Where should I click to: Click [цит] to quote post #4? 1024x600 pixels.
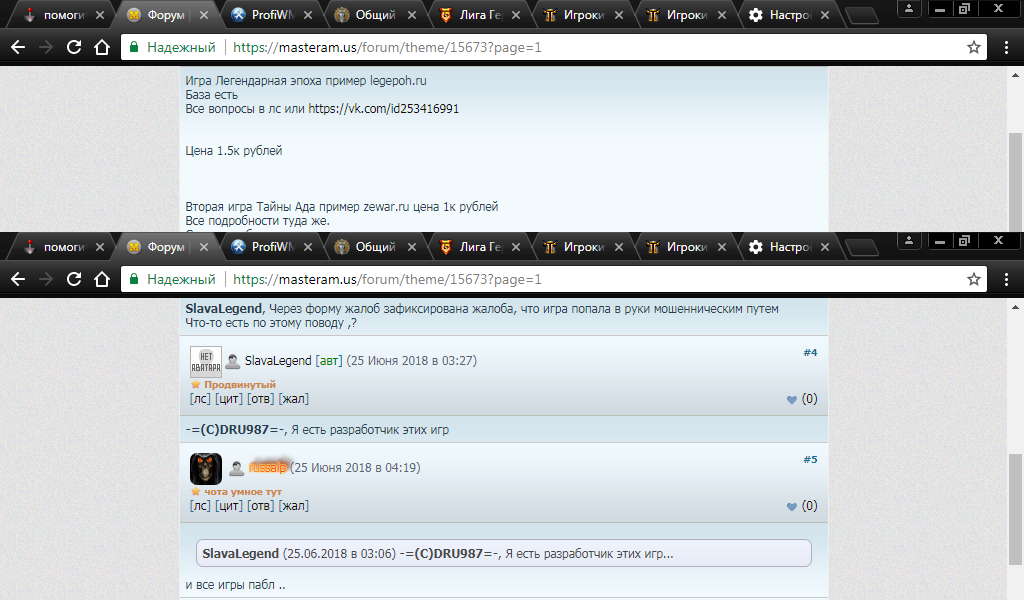[x=228, y=400]
